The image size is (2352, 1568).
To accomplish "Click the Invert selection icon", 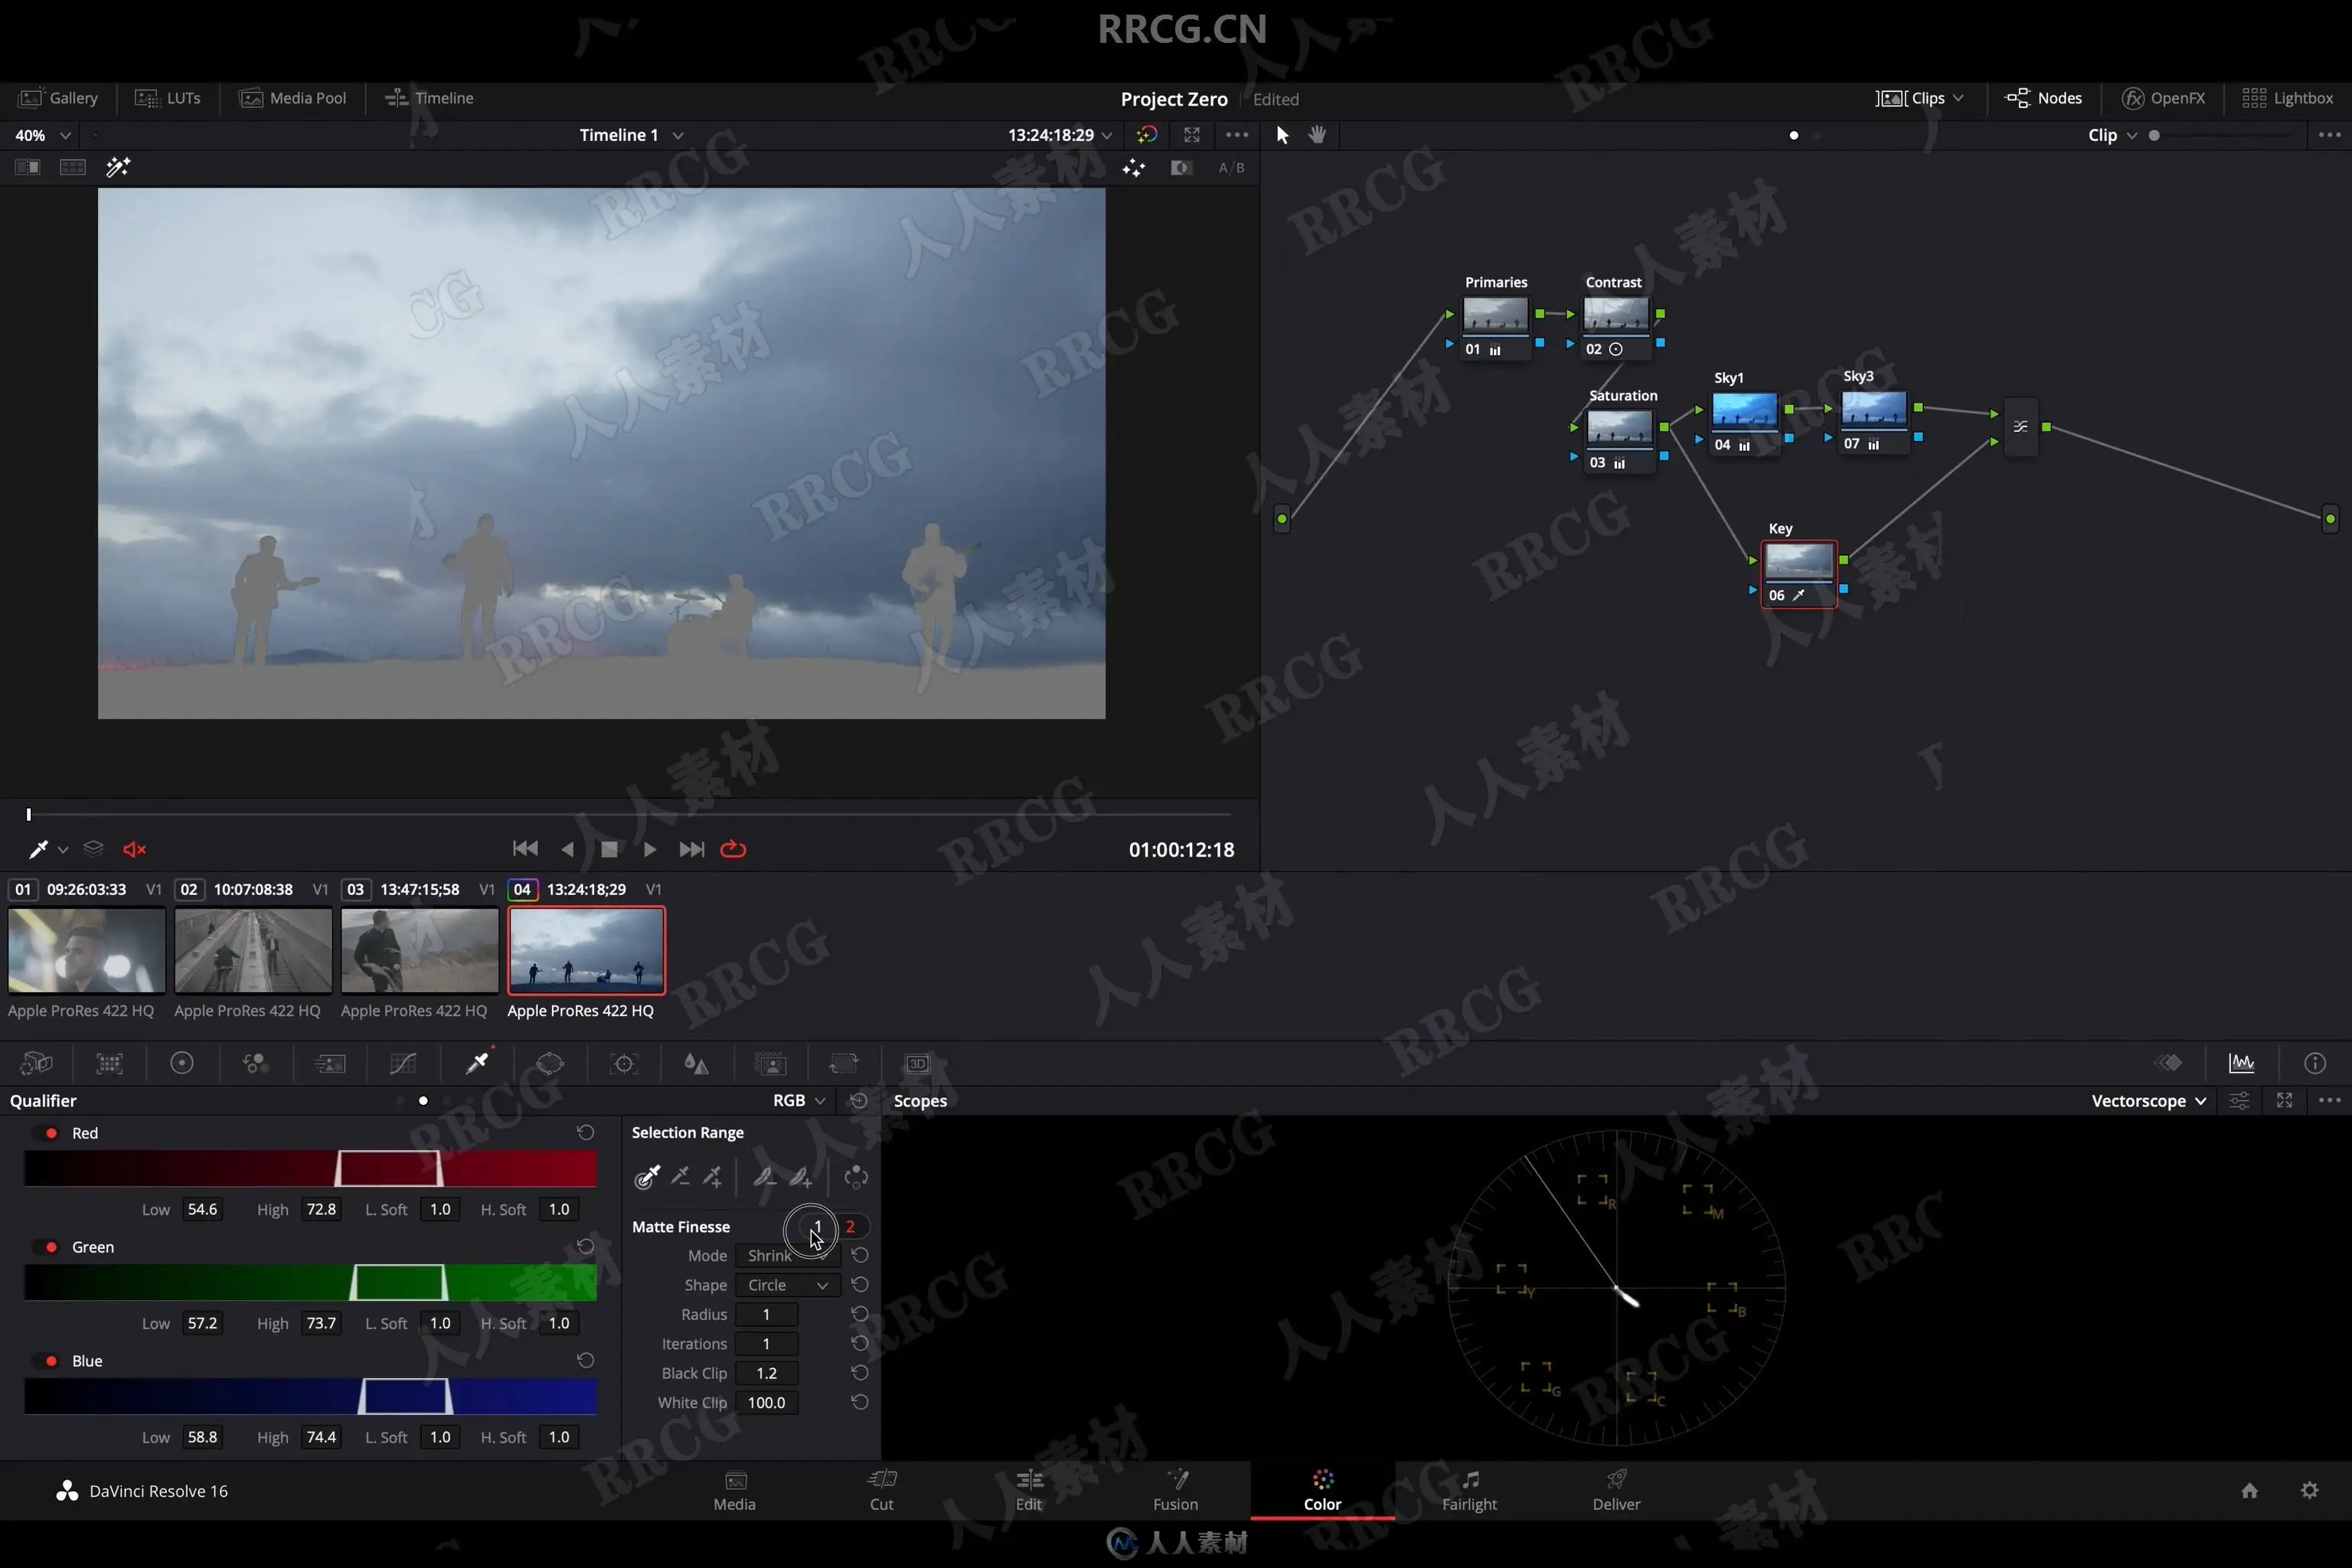I will click(856, 1177).
